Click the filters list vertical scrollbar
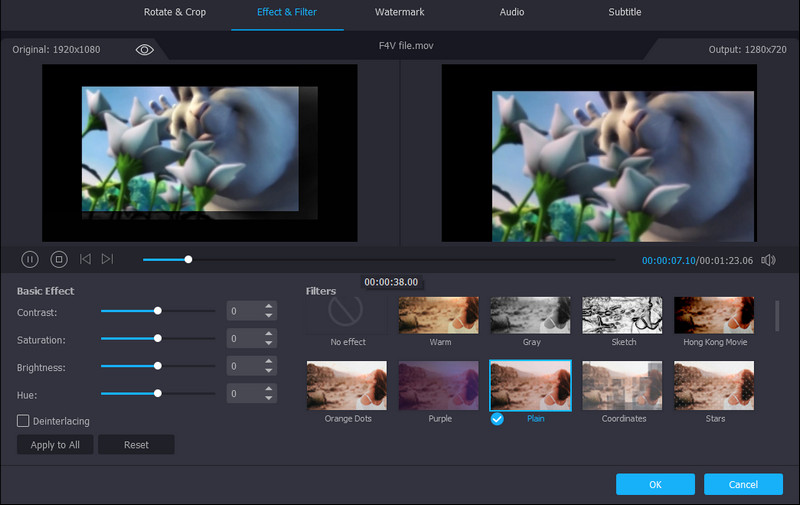The height and width of the screenshot is (505, 800). click(778, 316)
